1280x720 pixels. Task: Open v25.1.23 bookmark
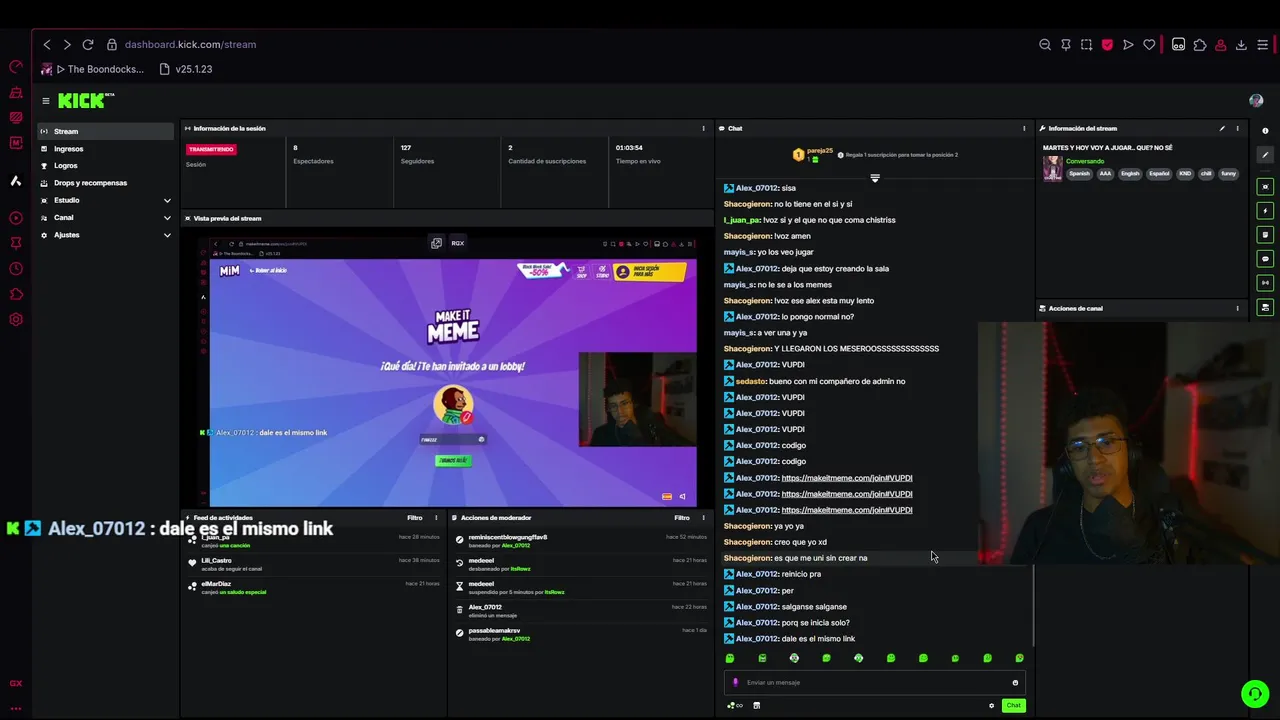(x=186, y=69)
